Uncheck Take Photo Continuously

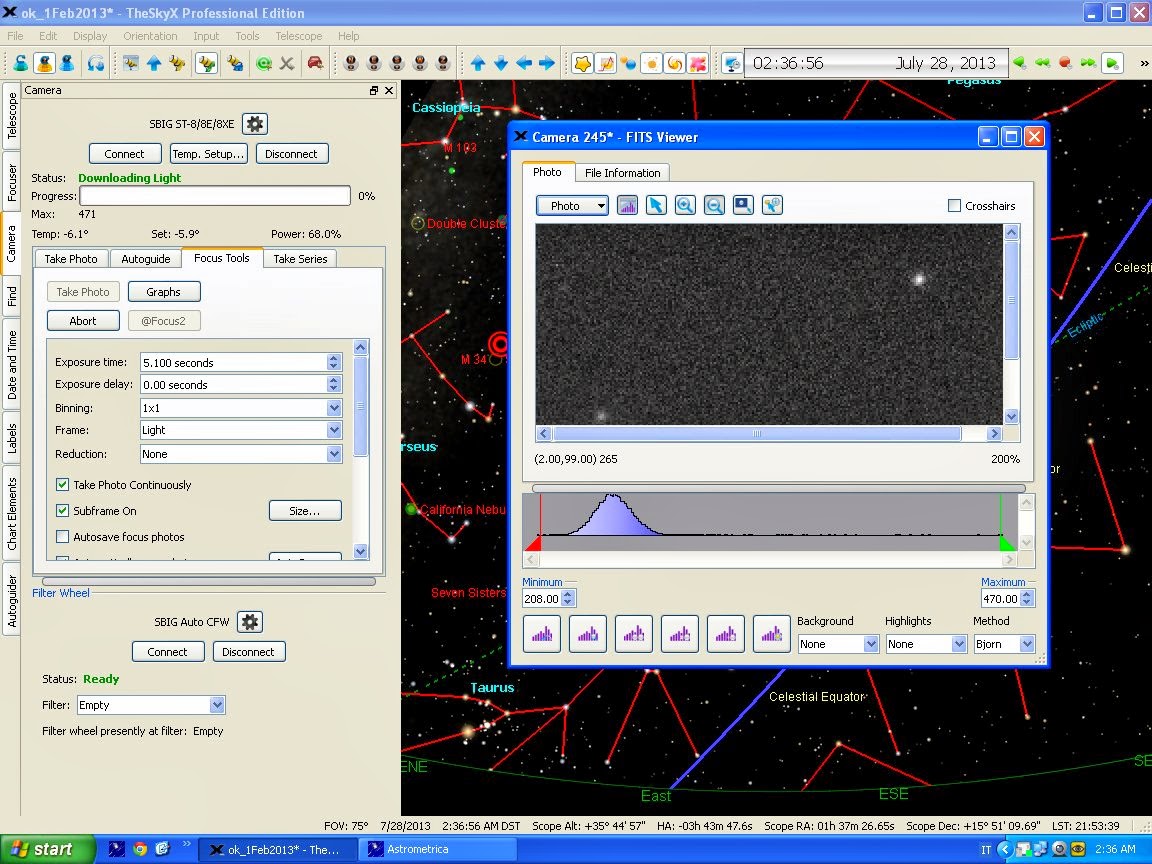click(63, 485)
